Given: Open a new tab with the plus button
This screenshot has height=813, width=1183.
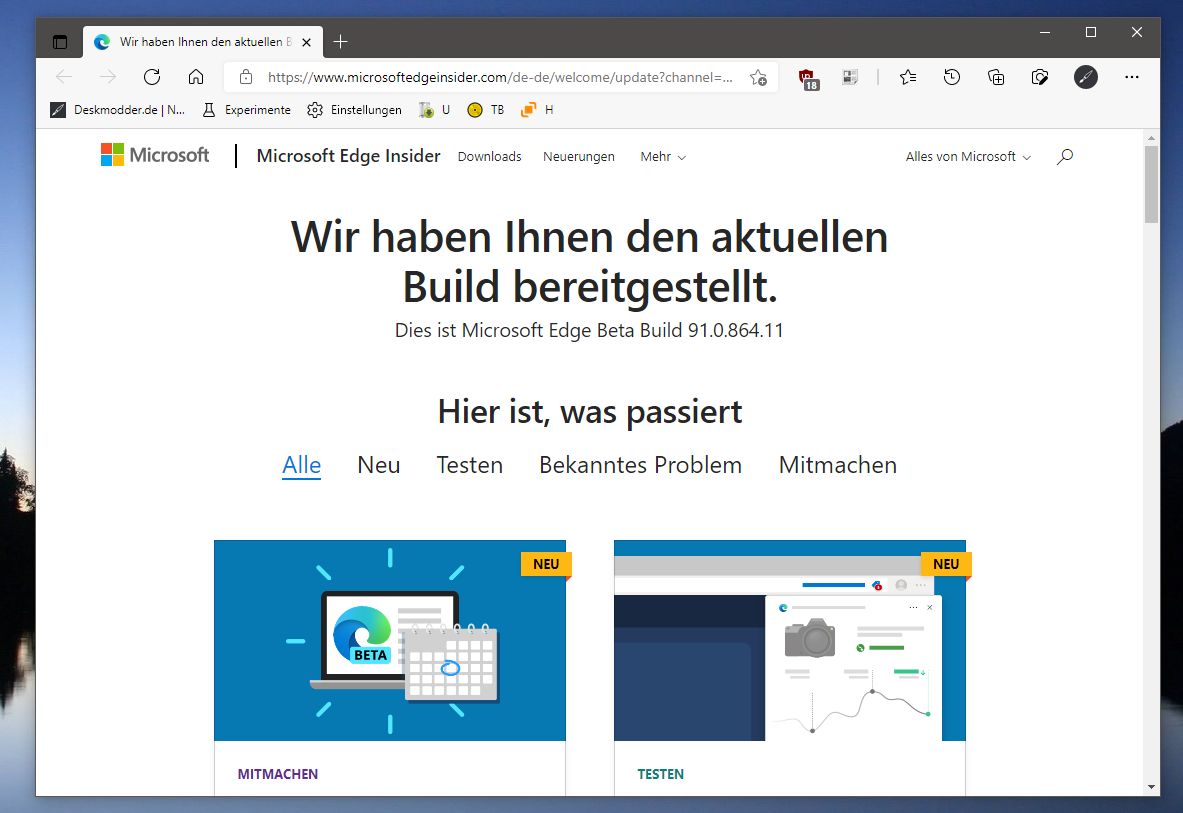Looking at the screenshot, I should click(340, 42).
